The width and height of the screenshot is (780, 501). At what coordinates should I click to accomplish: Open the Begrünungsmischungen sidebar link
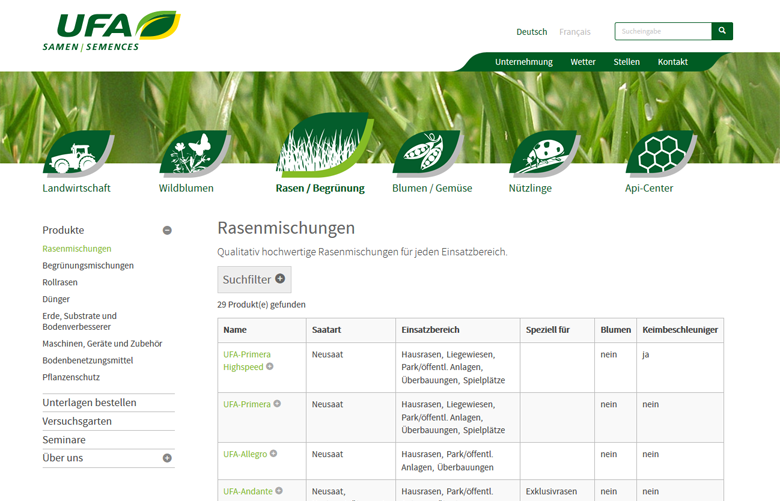88,266
